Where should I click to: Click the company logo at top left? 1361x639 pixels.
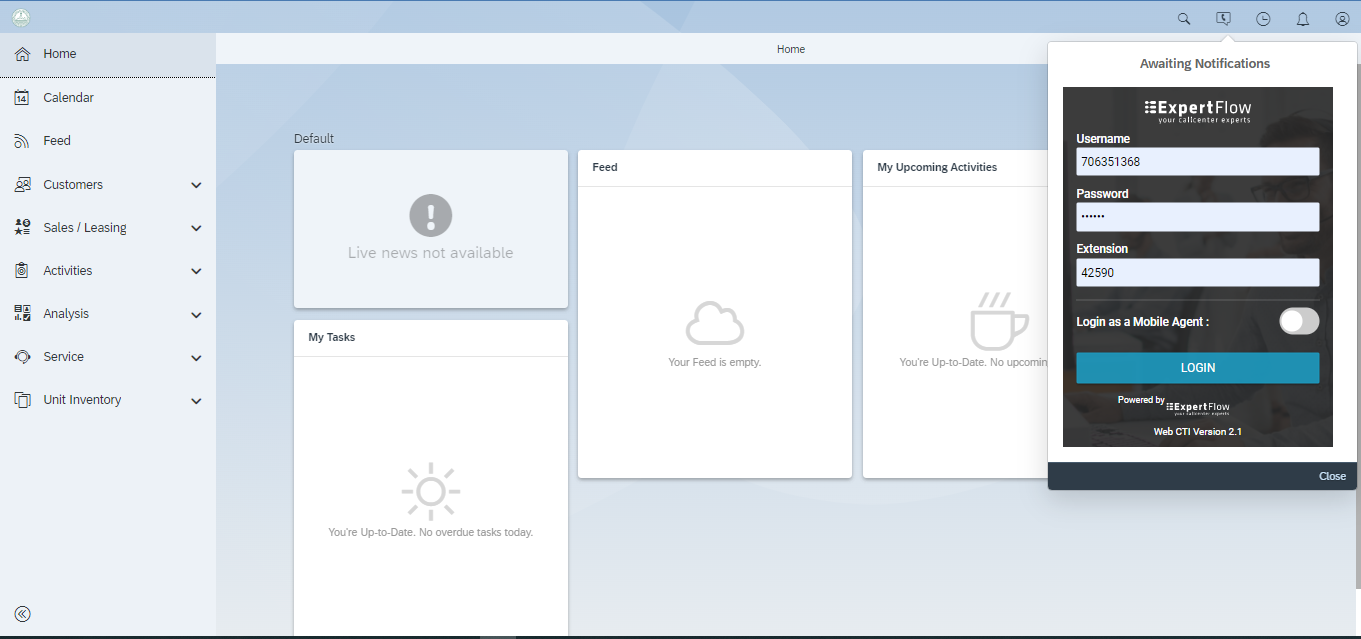pyautogui.click(x=21, y=18)
